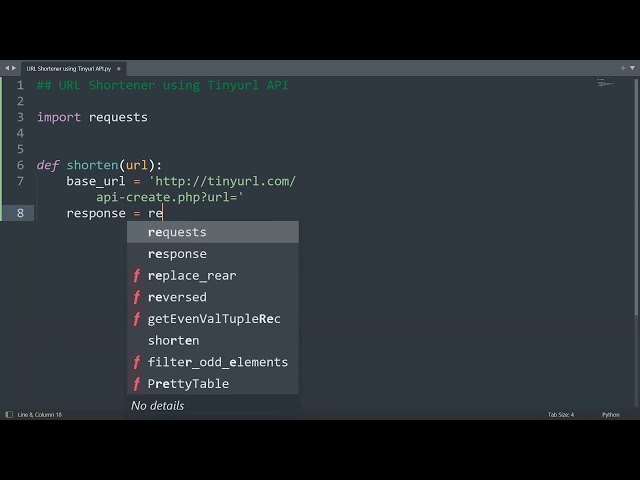The image size is (640, 480).
Task: Click line number 6 in gutter
Action: (x=20, y=165)
